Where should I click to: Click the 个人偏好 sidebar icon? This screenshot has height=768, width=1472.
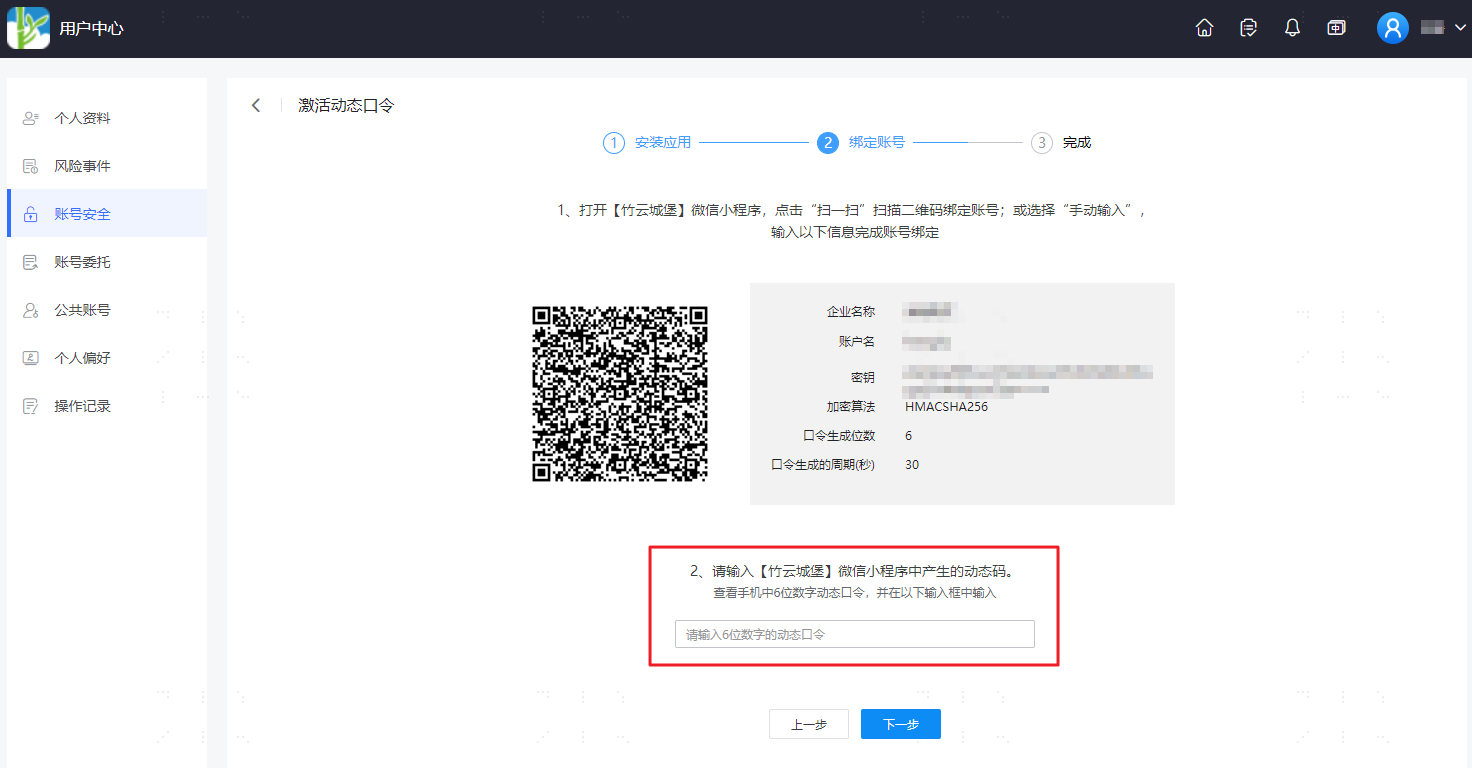point(31,358)
